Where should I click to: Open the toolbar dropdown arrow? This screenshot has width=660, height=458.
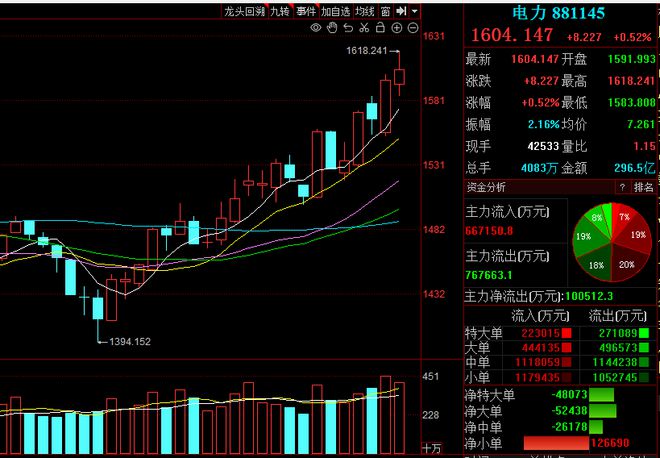click(414, 11)
